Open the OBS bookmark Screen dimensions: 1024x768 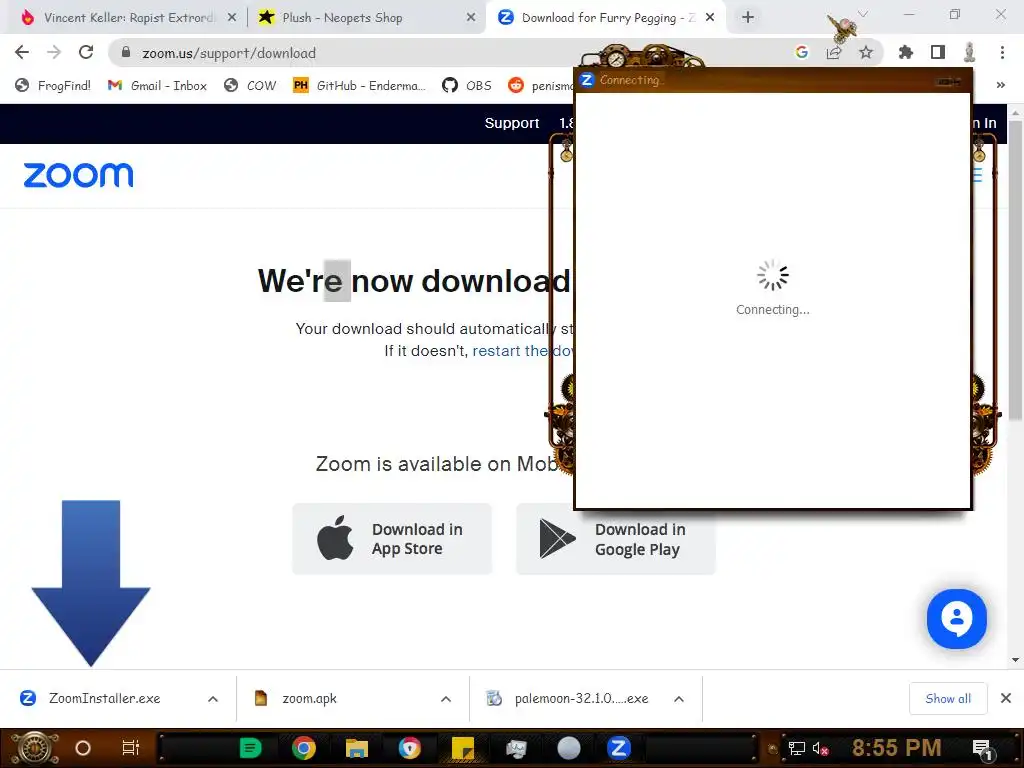coord(467,86)
